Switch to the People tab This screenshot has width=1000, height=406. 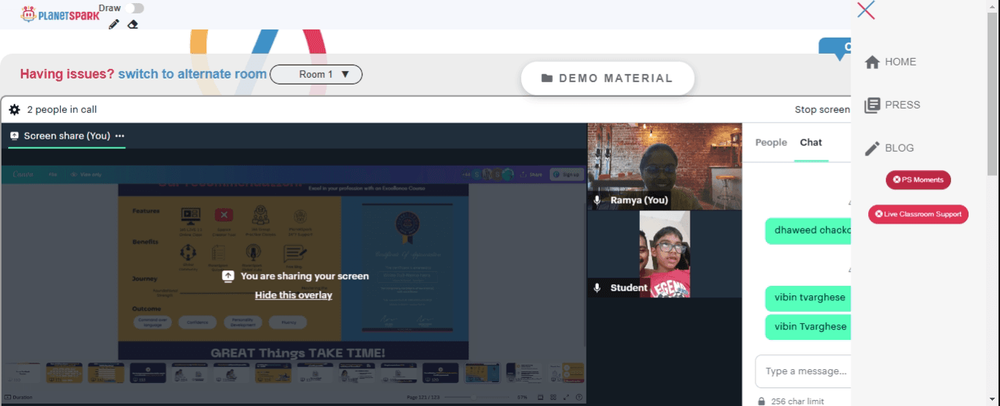(x=771, y=142)
